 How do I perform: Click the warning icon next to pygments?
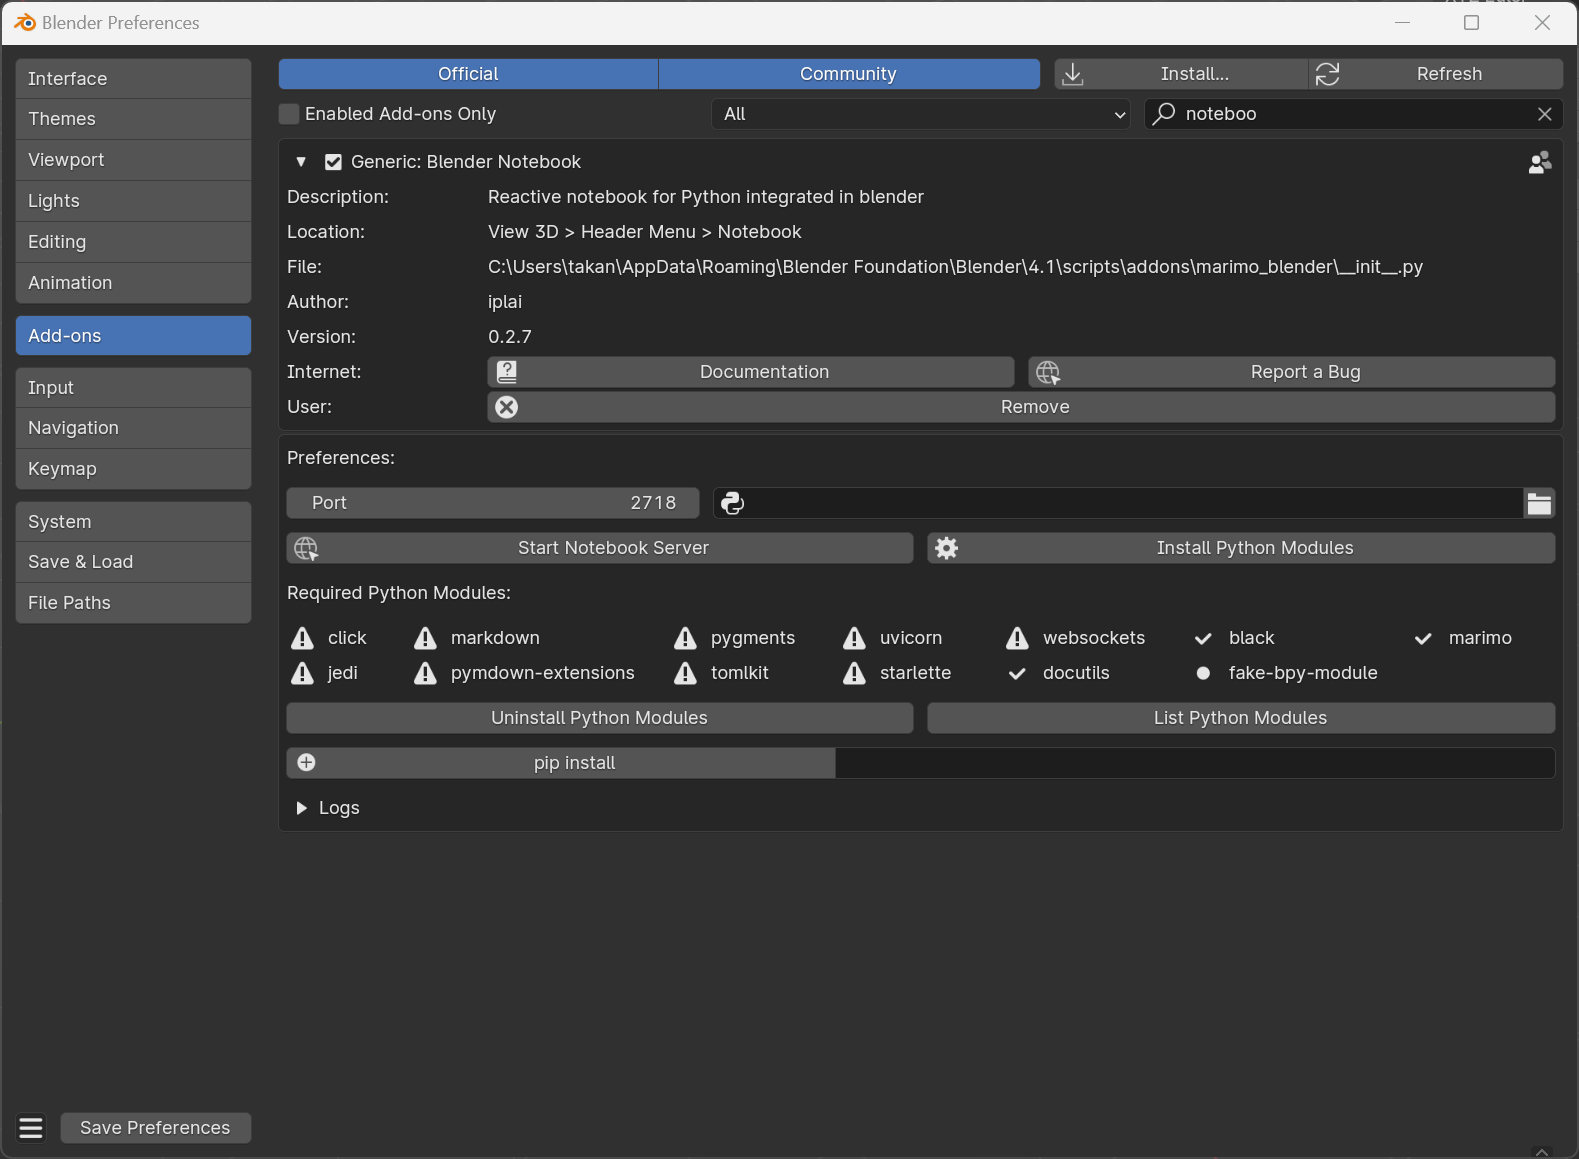[x=685, y=638]
